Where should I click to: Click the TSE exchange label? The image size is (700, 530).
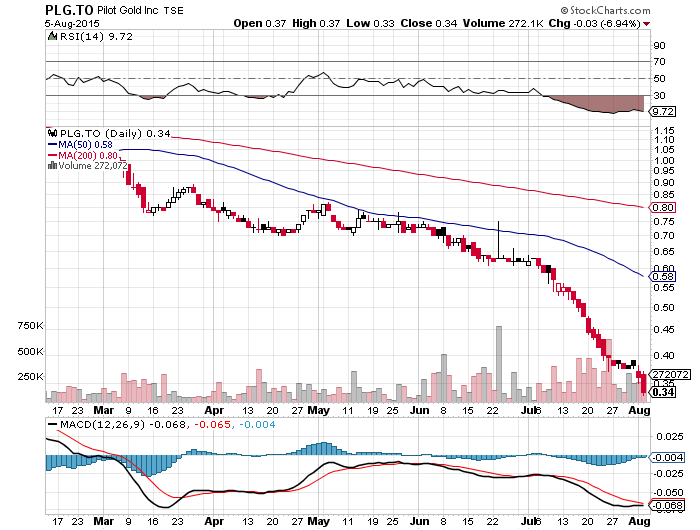(x=173, y=11)
